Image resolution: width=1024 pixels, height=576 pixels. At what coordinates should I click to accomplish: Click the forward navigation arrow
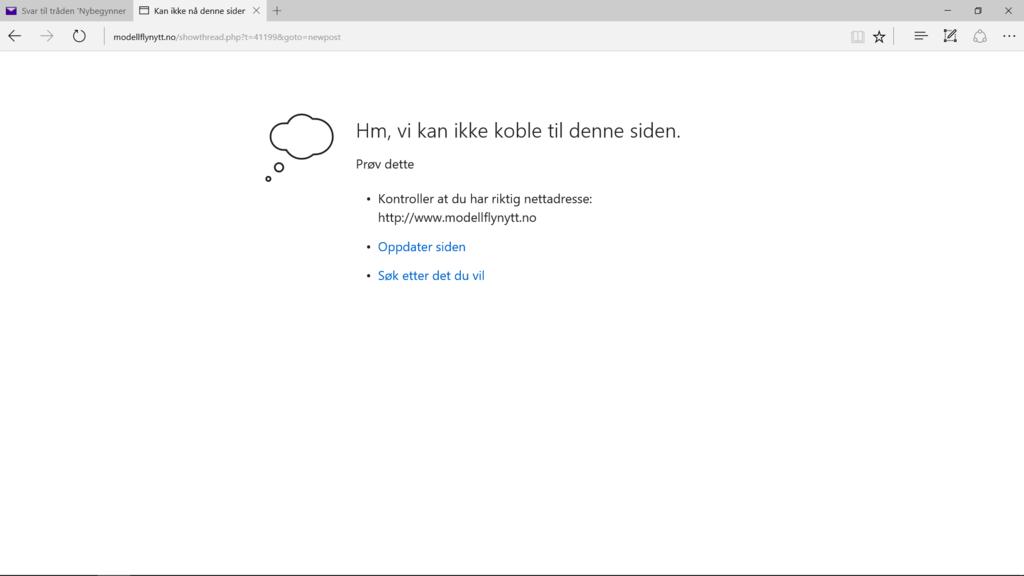coord(46,36)
